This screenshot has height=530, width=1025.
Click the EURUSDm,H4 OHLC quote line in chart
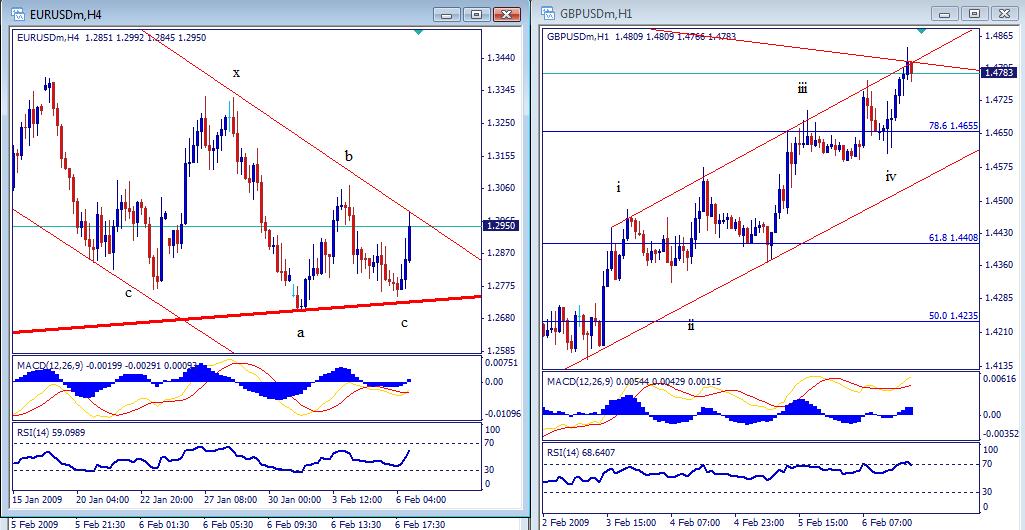[112, 38]
